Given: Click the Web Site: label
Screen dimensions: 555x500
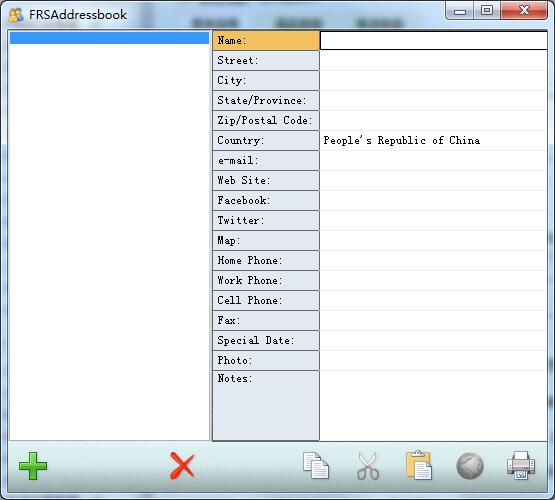Looking at the screenshot, I should 266,180.
